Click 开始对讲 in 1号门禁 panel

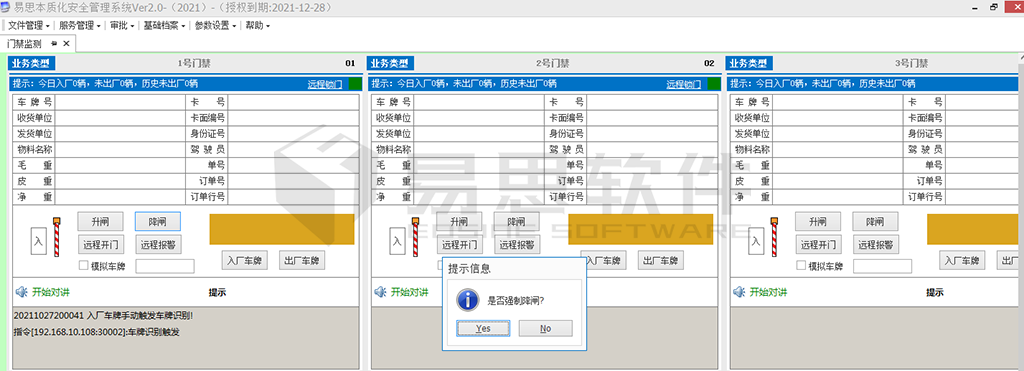(x=51, y=292)
